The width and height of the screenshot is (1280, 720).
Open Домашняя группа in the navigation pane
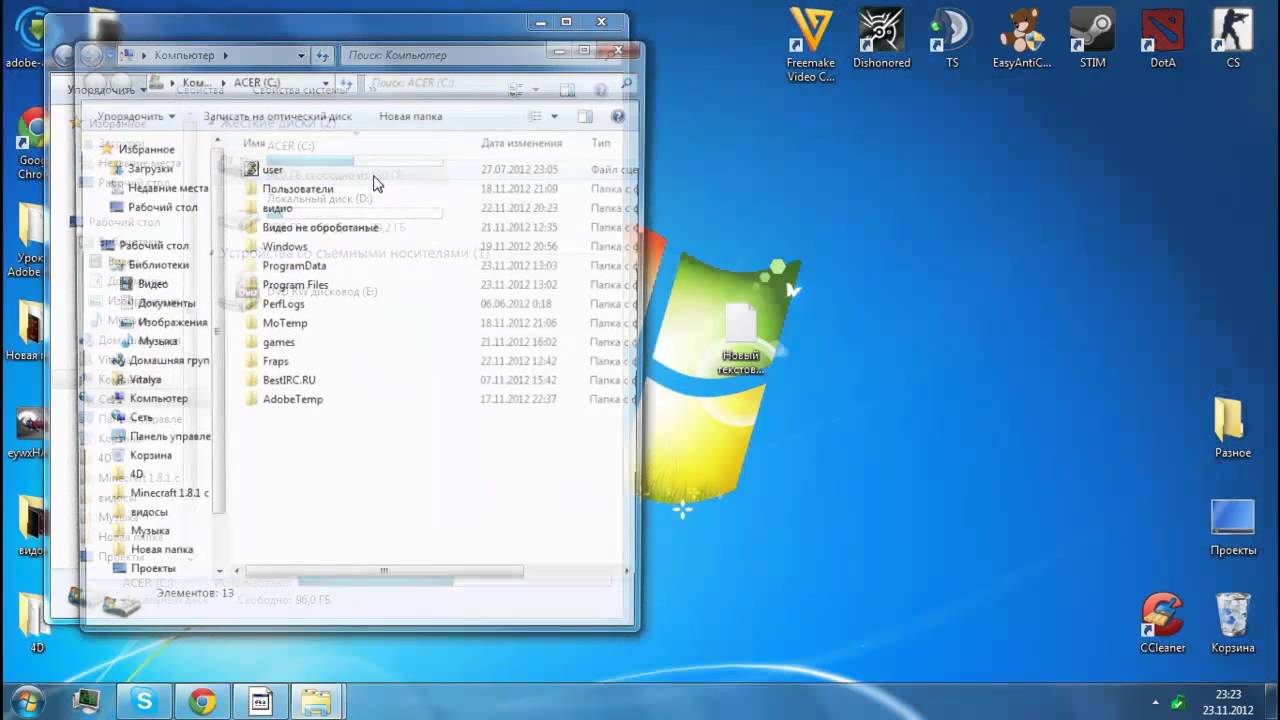169,360
